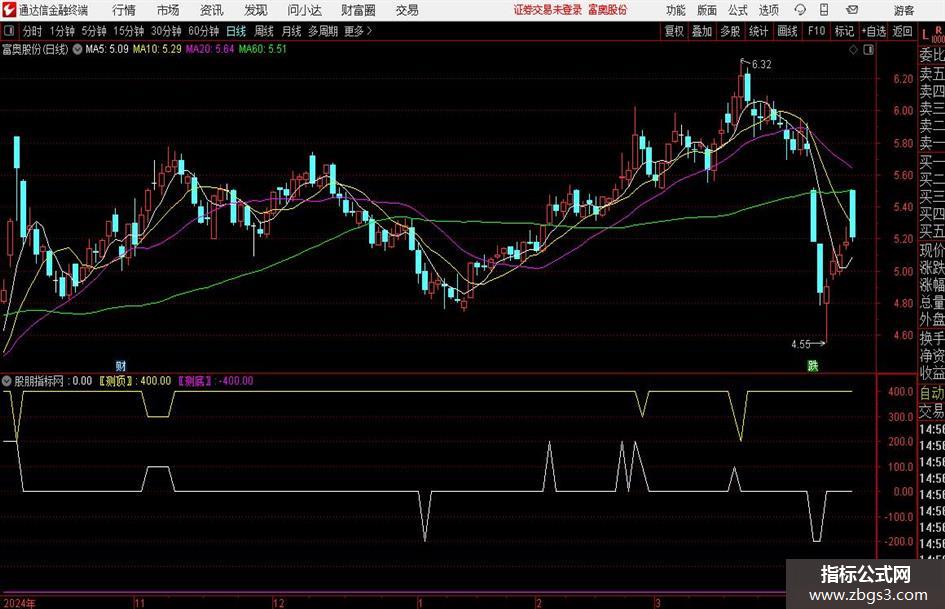Open the 功能 menu

point(676,10)
